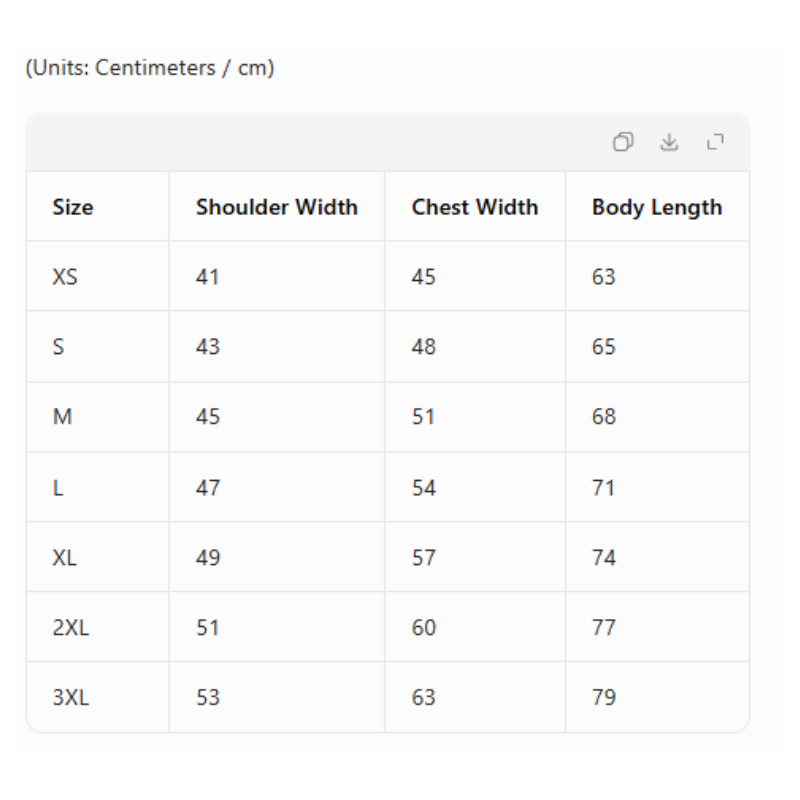Select the Chest Width column header

point(474,207)
